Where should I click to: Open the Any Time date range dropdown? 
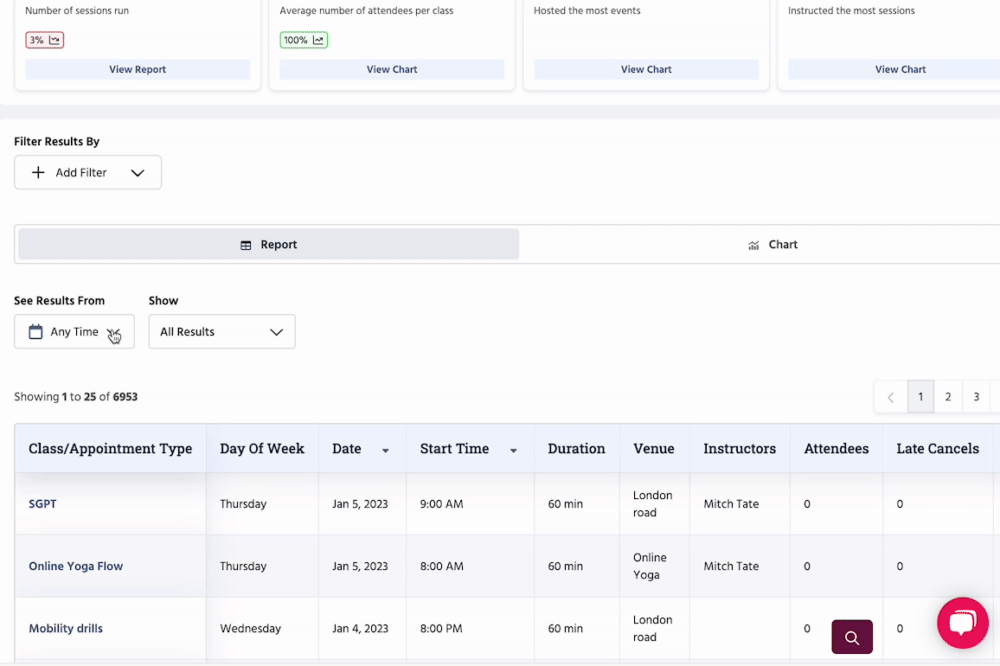(x=75, y=332)
